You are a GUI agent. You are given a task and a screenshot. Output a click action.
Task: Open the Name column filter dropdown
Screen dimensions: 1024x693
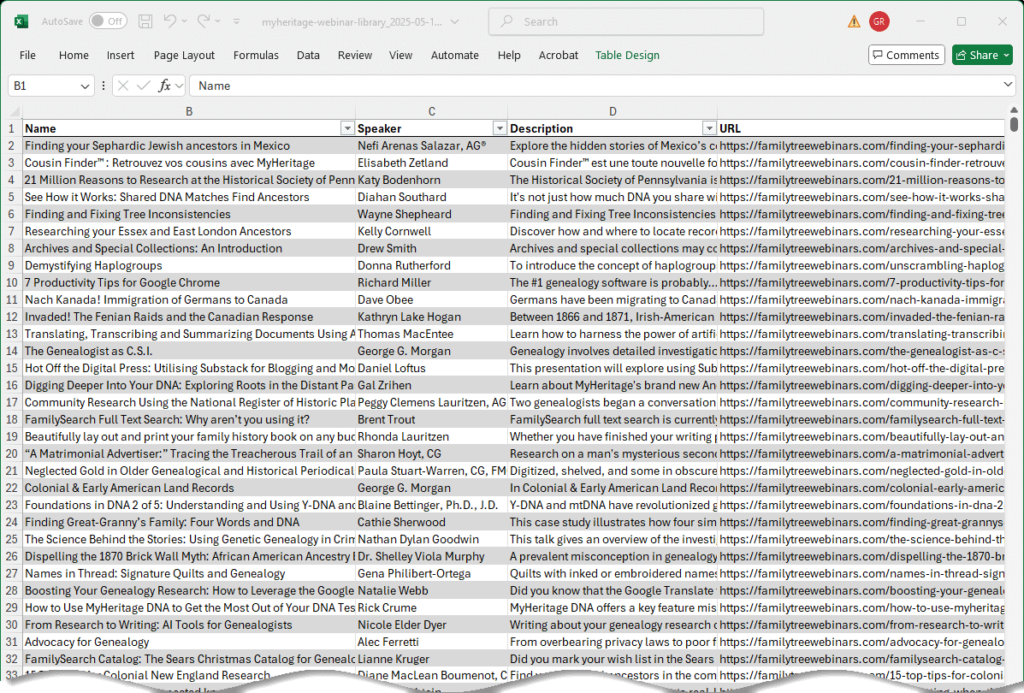(347, 129)
